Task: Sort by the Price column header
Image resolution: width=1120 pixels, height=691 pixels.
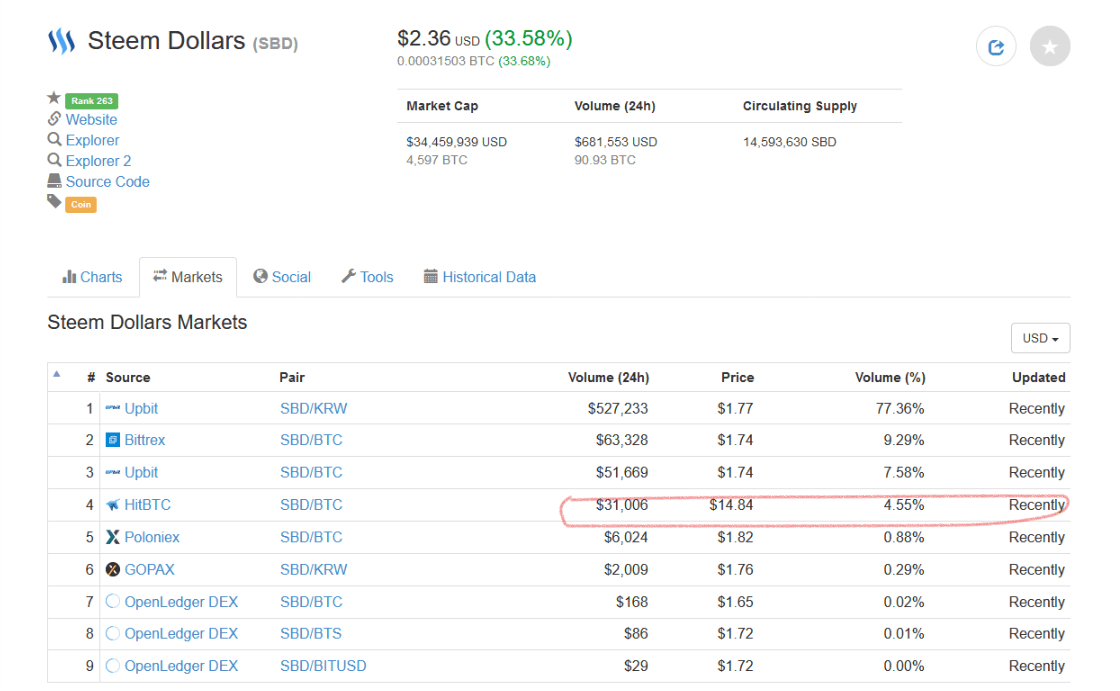Action: pyautogui.click(x=737, y=377)
